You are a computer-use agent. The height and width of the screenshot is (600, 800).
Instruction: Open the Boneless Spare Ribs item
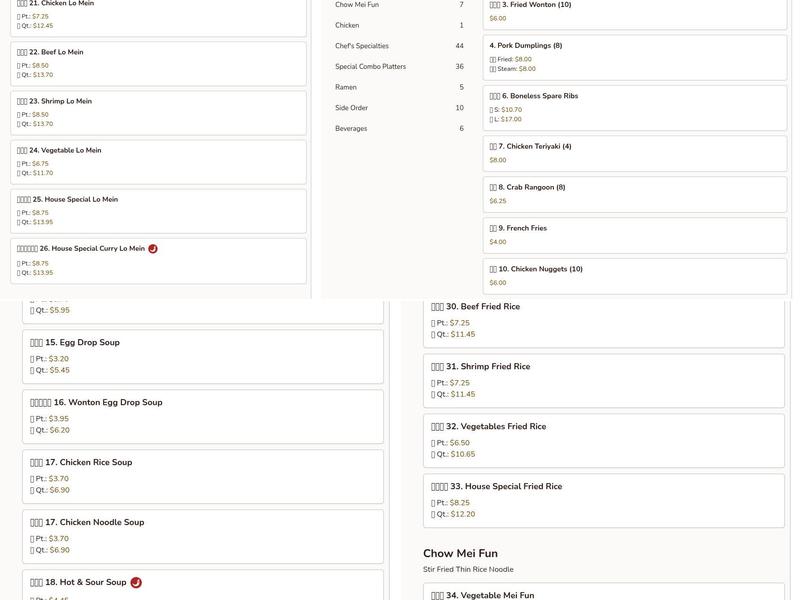click(x=634, y=107)
